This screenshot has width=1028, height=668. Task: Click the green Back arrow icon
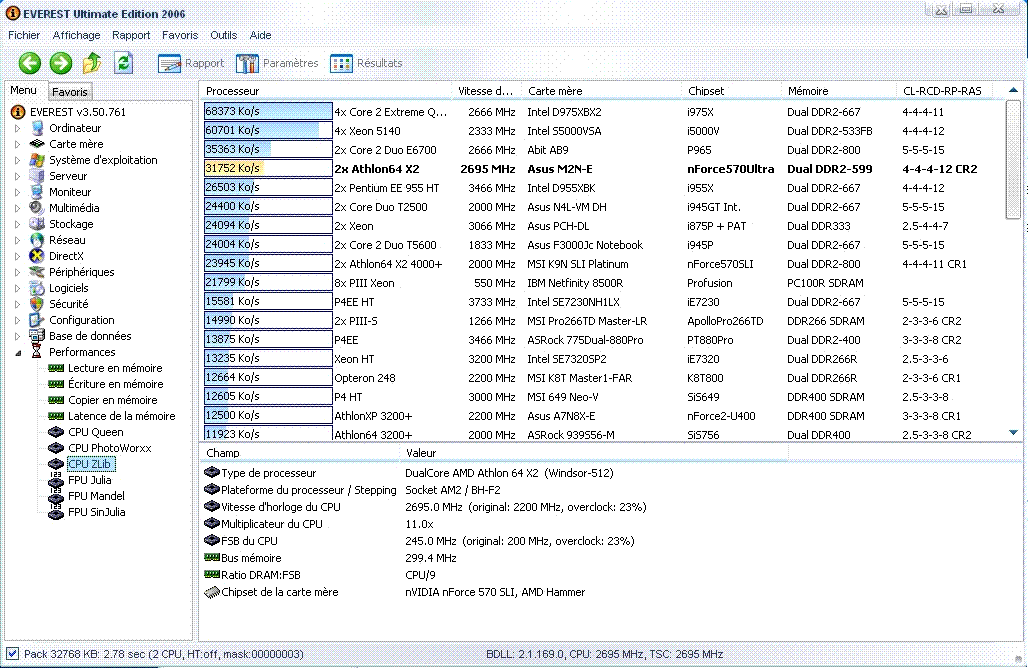click(x=30, y=63)
